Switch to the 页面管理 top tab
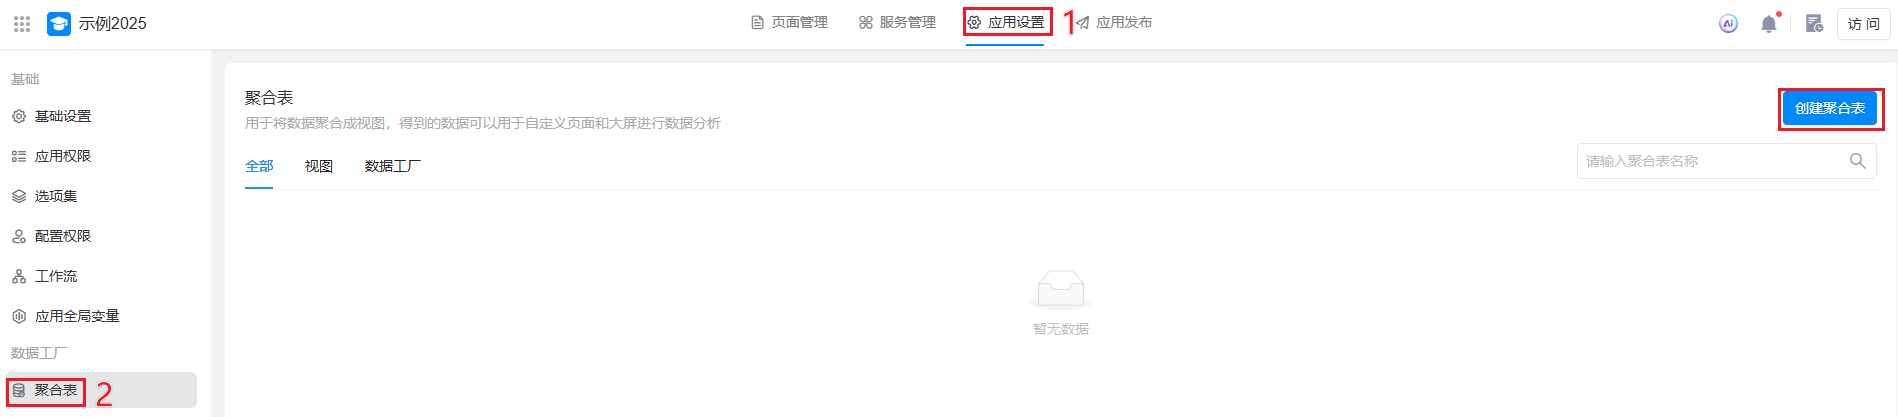 pos(789,22)
